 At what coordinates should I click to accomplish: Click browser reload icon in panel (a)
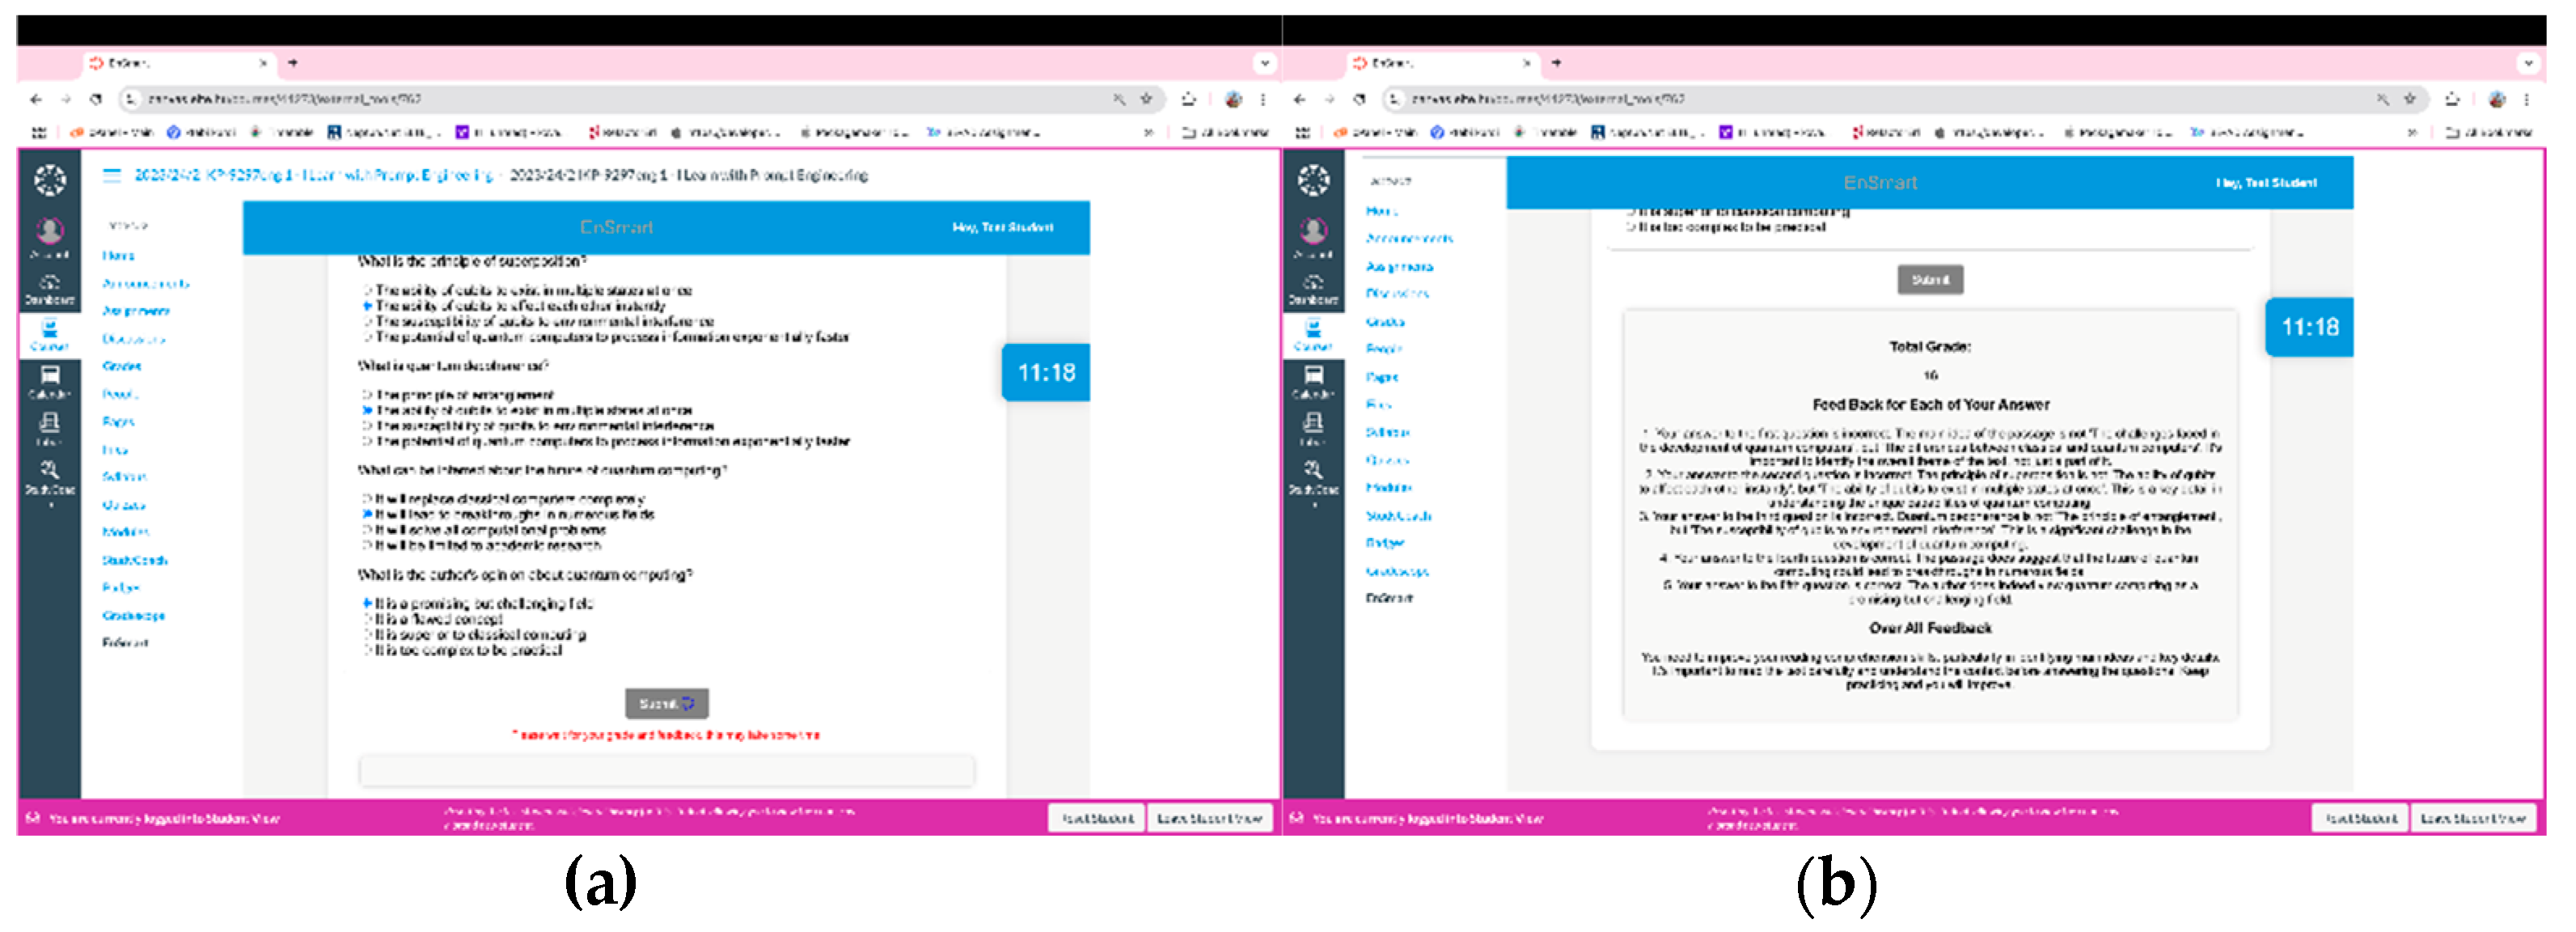(96, 99)
